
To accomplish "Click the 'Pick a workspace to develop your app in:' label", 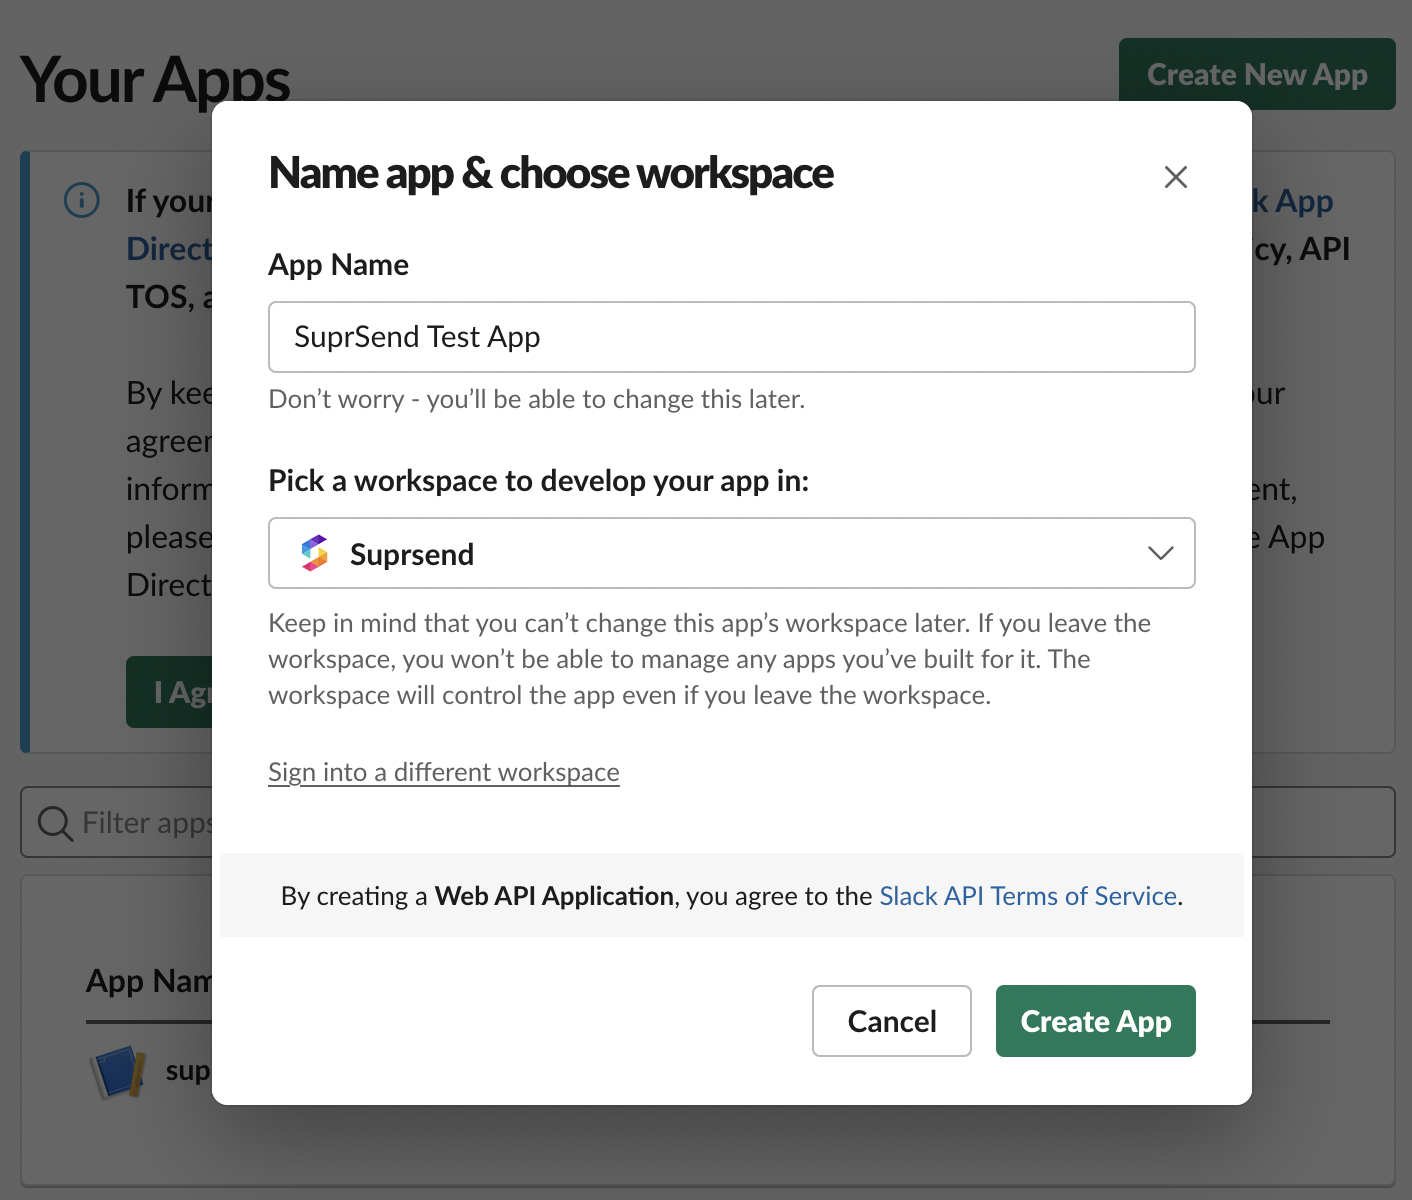I will click(x=539, y=481).
